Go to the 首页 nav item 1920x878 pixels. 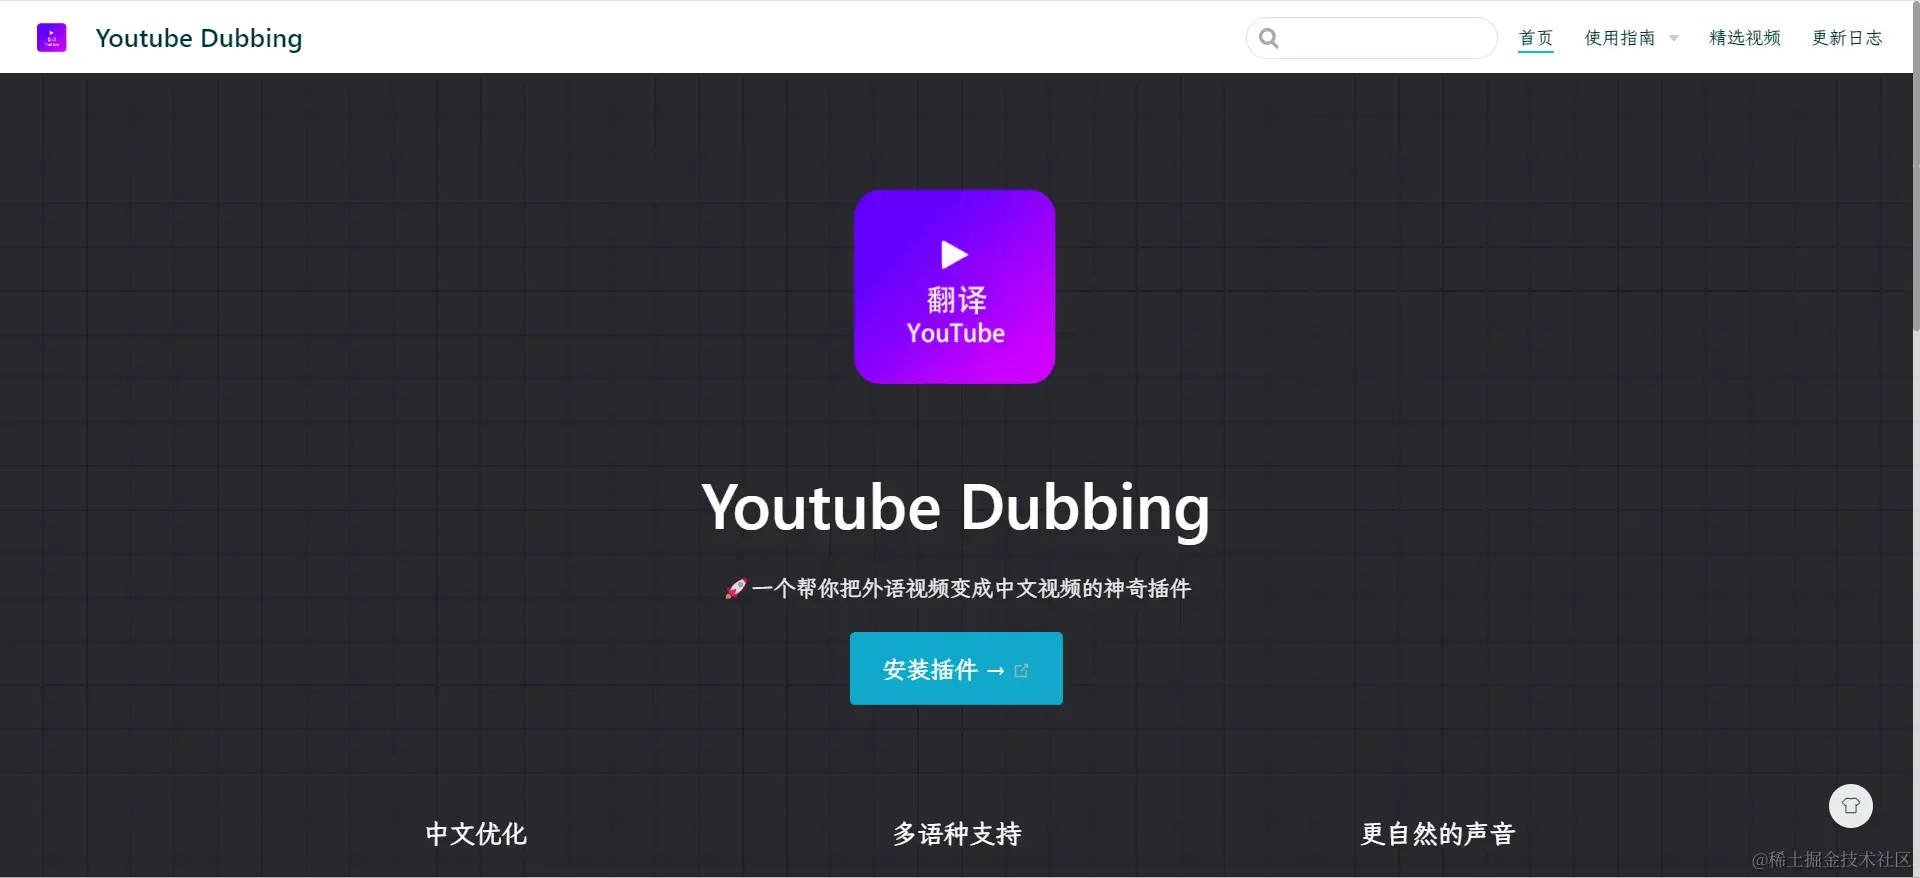[1535, 38]
